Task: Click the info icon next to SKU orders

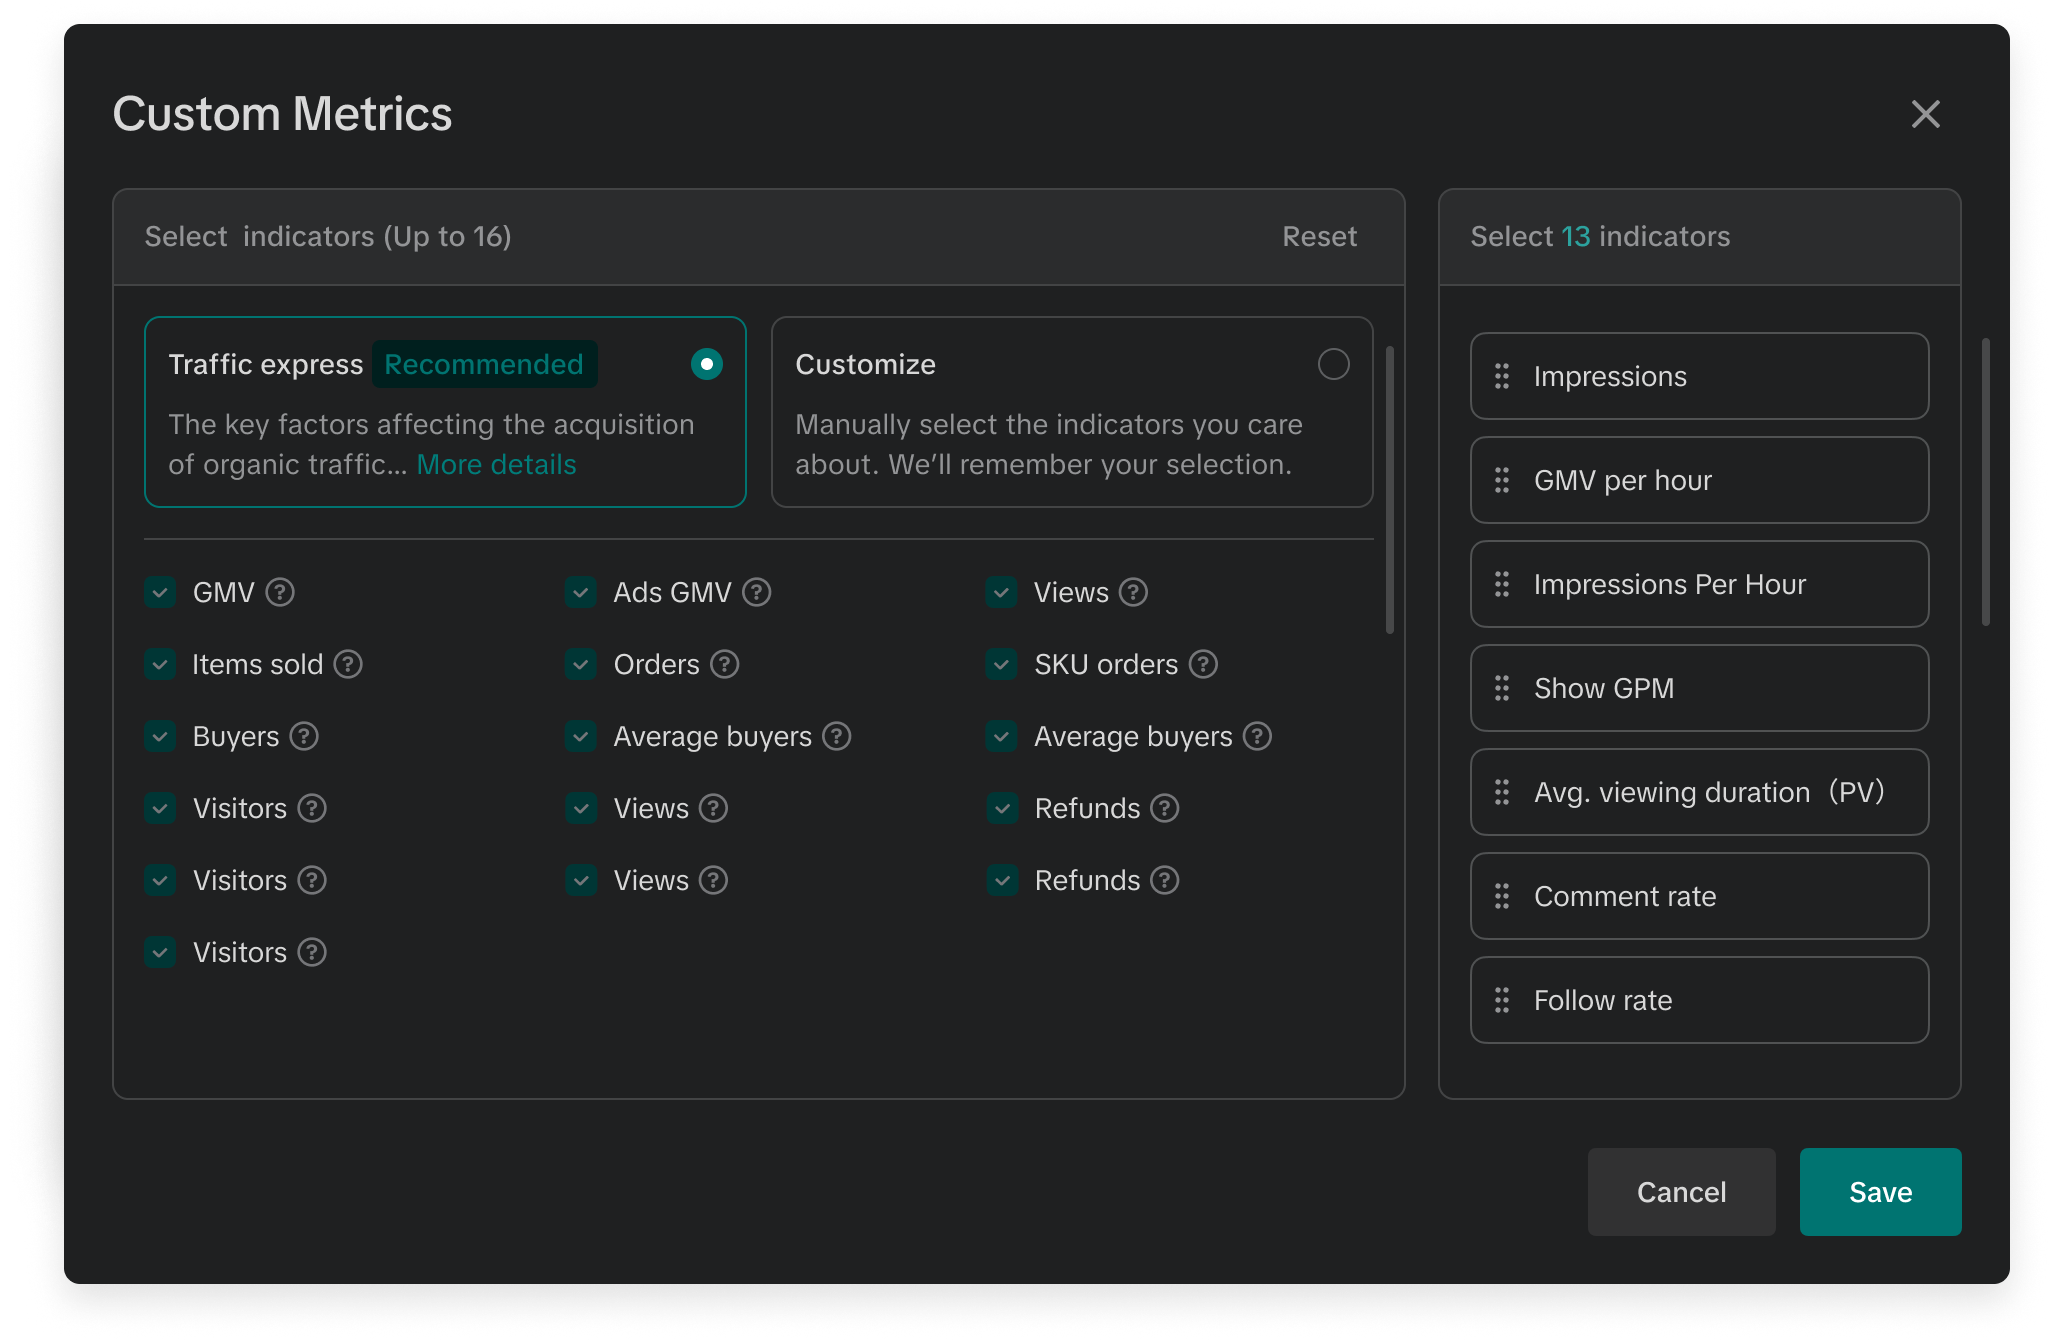Action: click(1204, 664)
